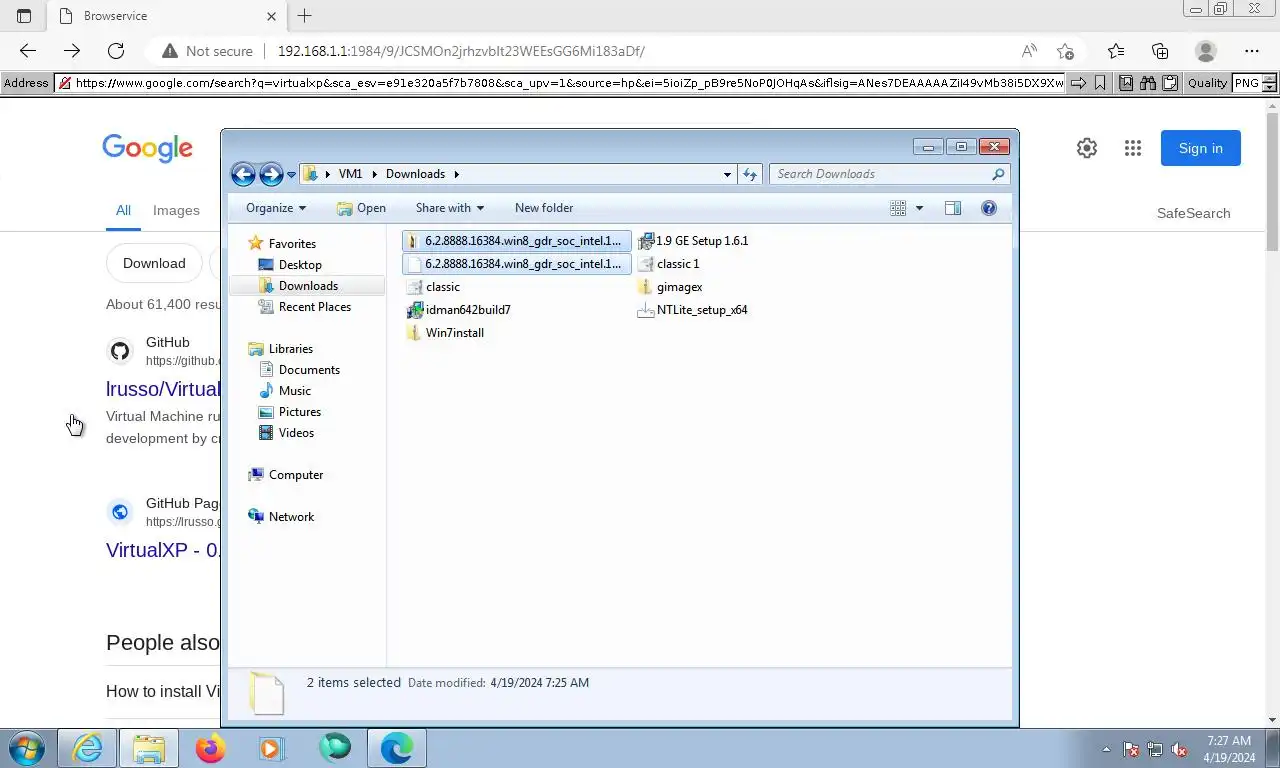Open the Pictures library
The height and width of the screenshot is (768, 1280).
coord(300,412)
